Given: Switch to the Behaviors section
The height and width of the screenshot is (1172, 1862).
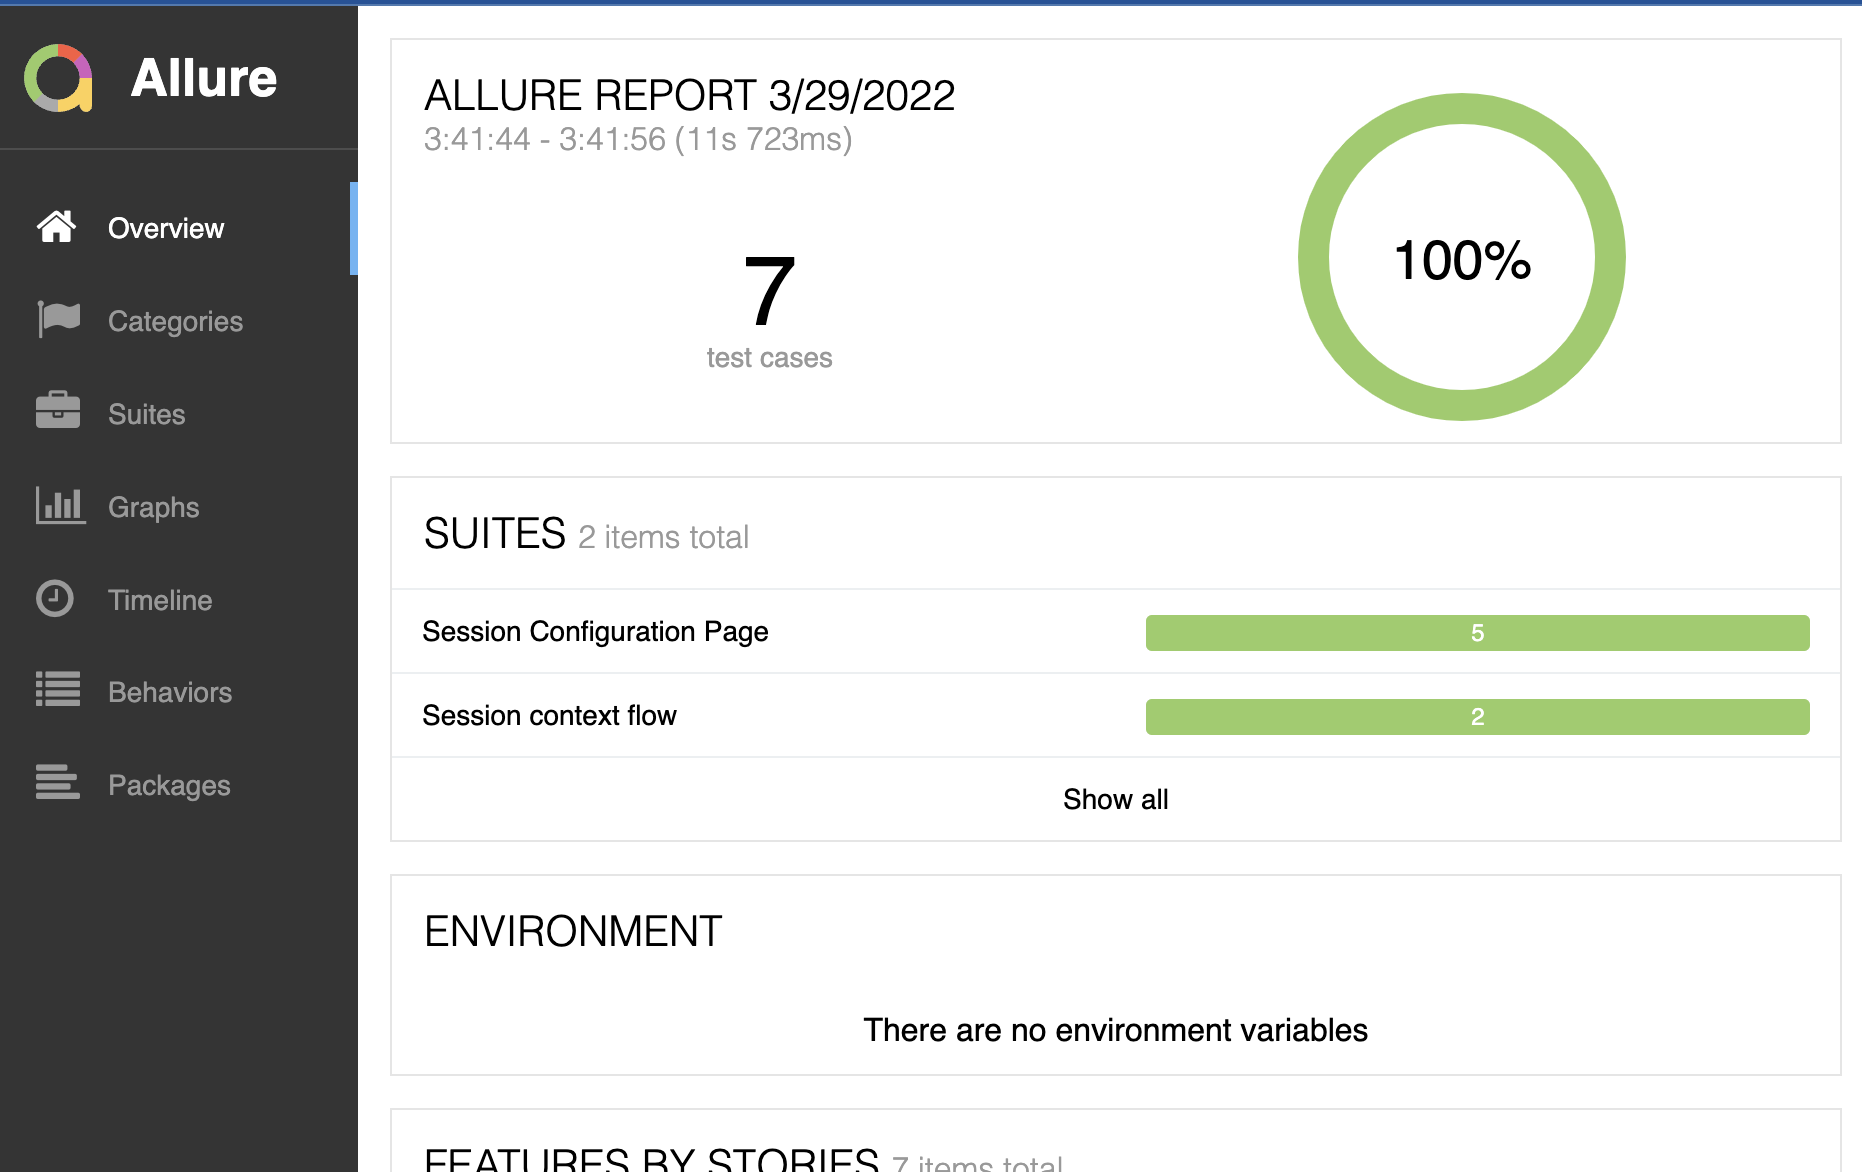Looking at the screenshot, I should coord(168,692).
